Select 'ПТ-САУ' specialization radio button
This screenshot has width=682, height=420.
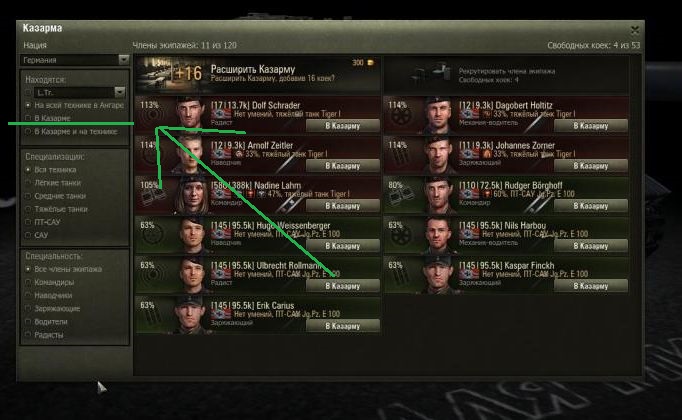[x=28, y=222]
